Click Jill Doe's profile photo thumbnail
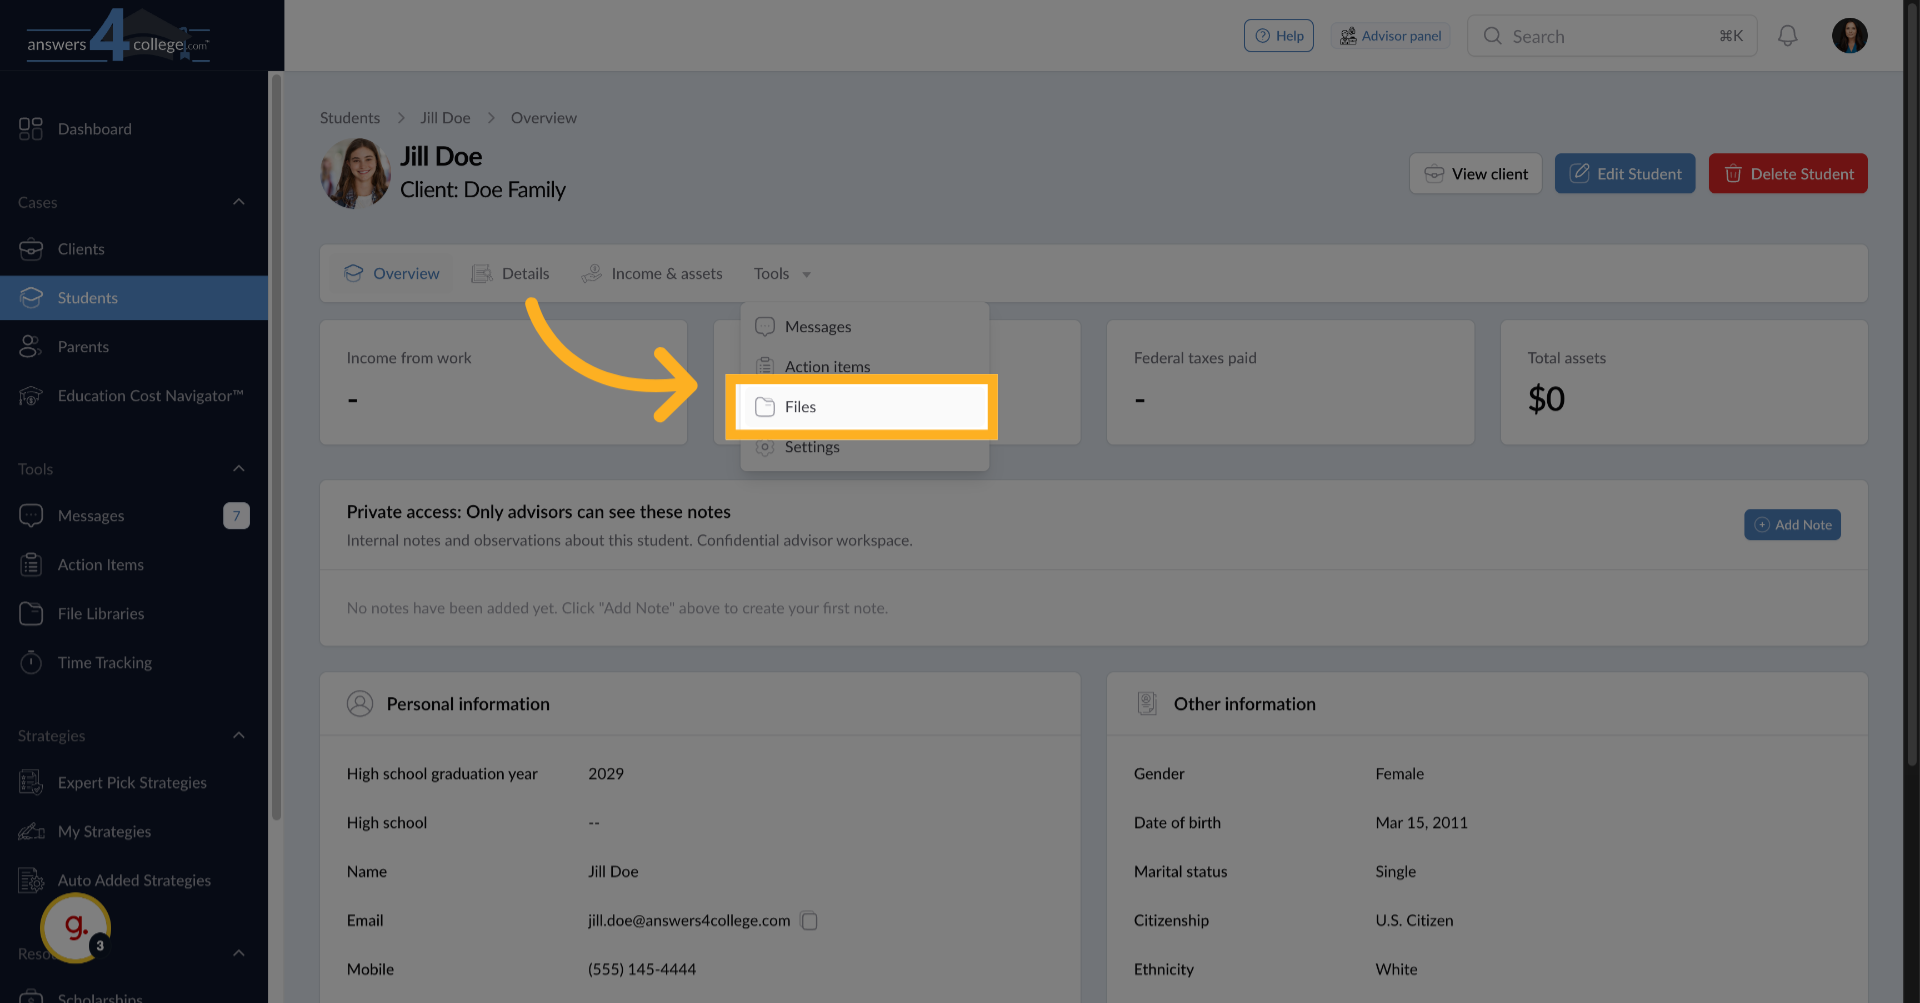 click(355, 172)
